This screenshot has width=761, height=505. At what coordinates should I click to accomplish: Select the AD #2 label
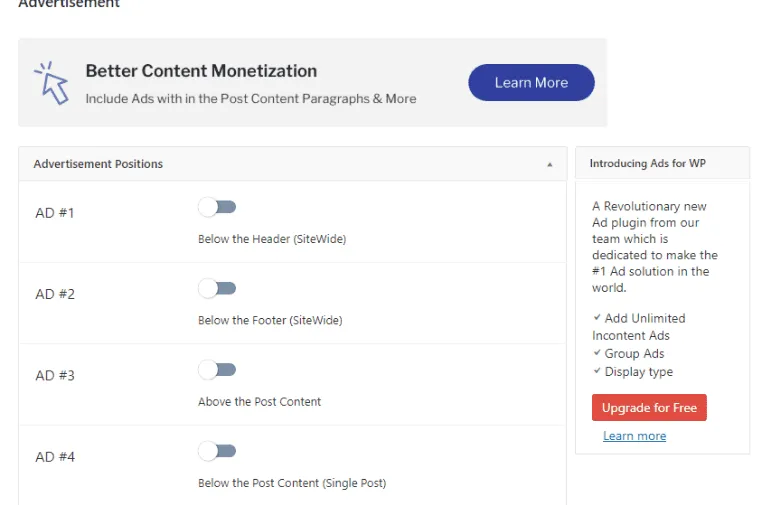coord(55,294)
